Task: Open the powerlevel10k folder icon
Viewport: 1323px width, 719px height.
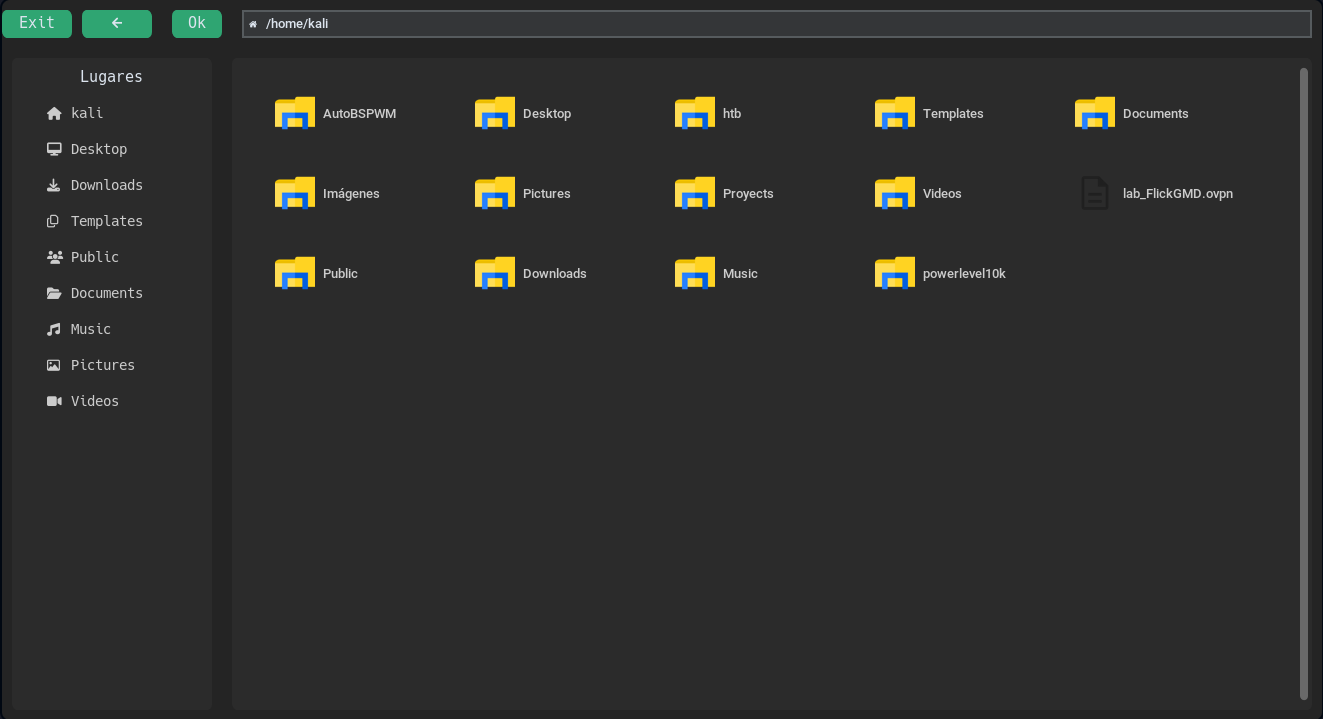Action: point(894,273)
